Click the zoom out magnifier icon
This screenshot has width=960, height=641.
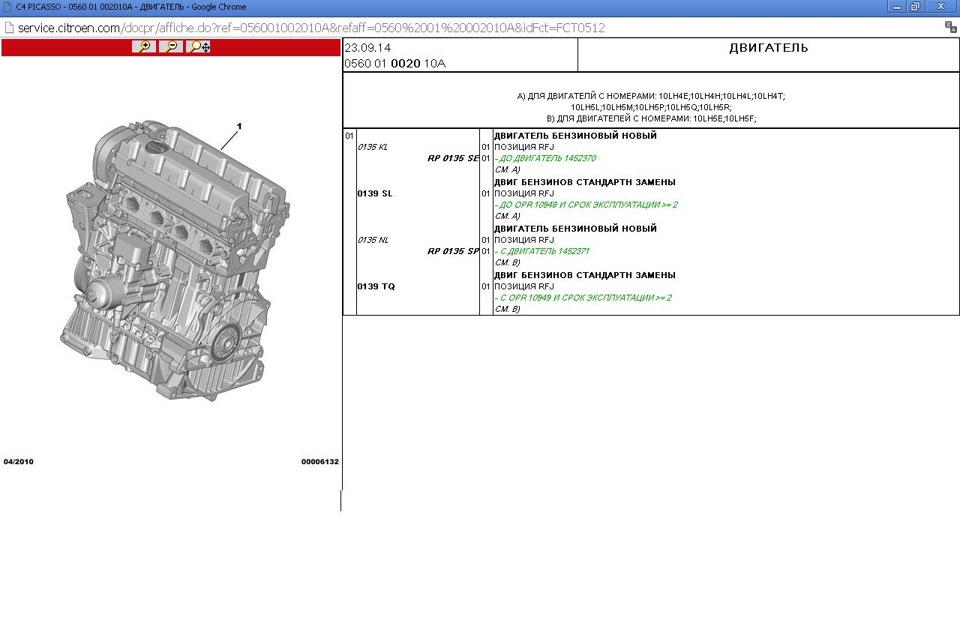pyautogui.click(x=171, y=47)
